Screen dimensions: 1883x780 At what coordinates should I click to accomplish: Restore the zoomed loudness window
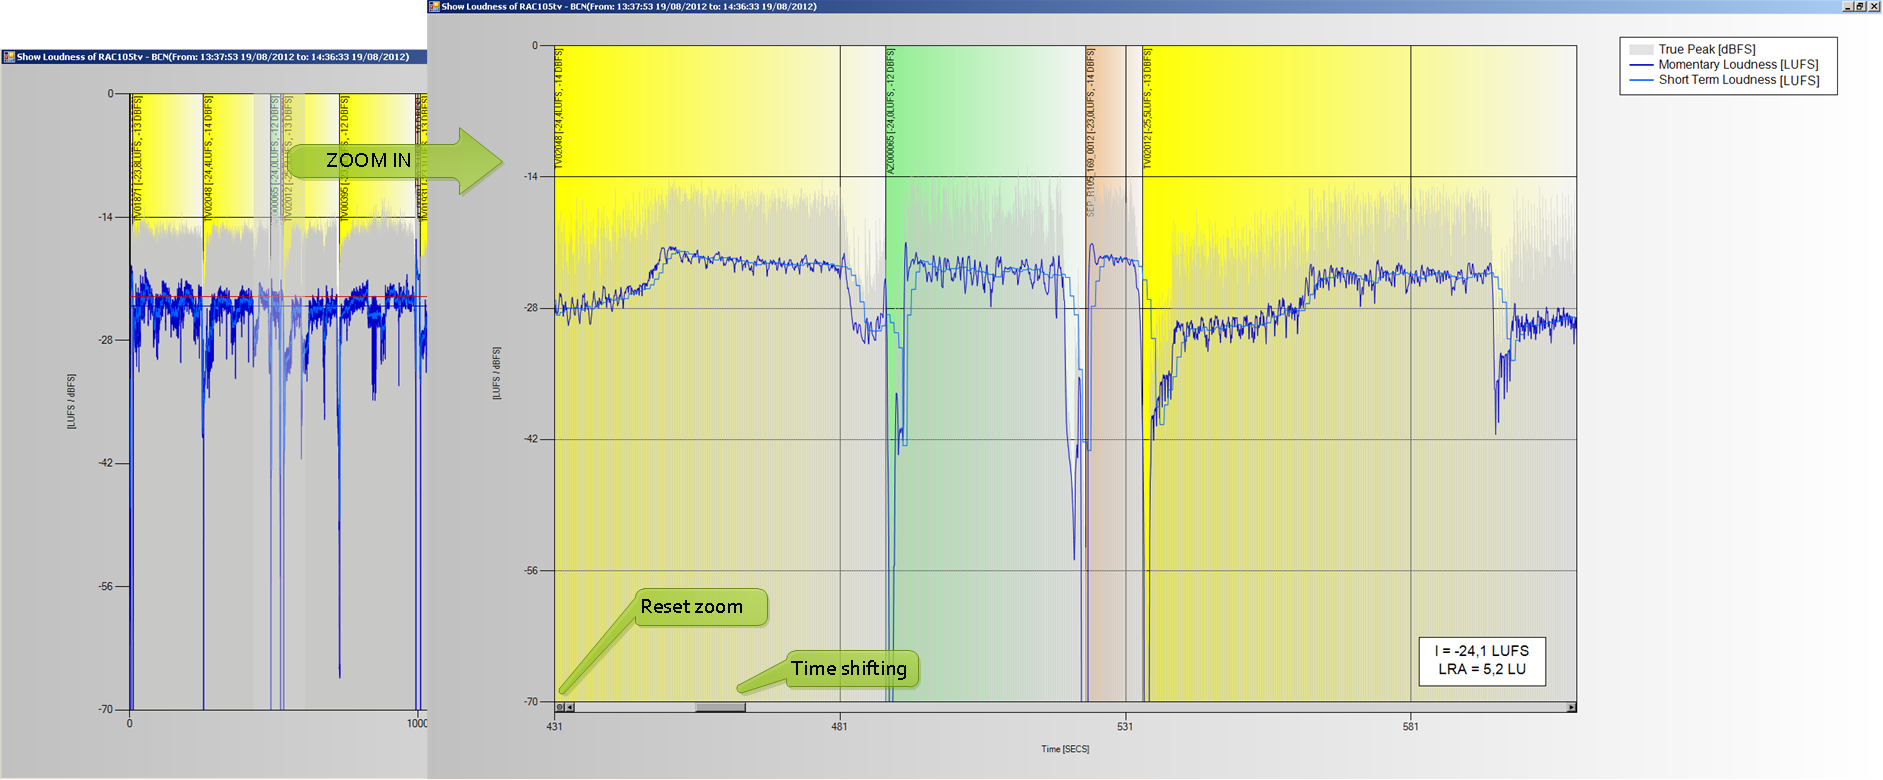1860,6
